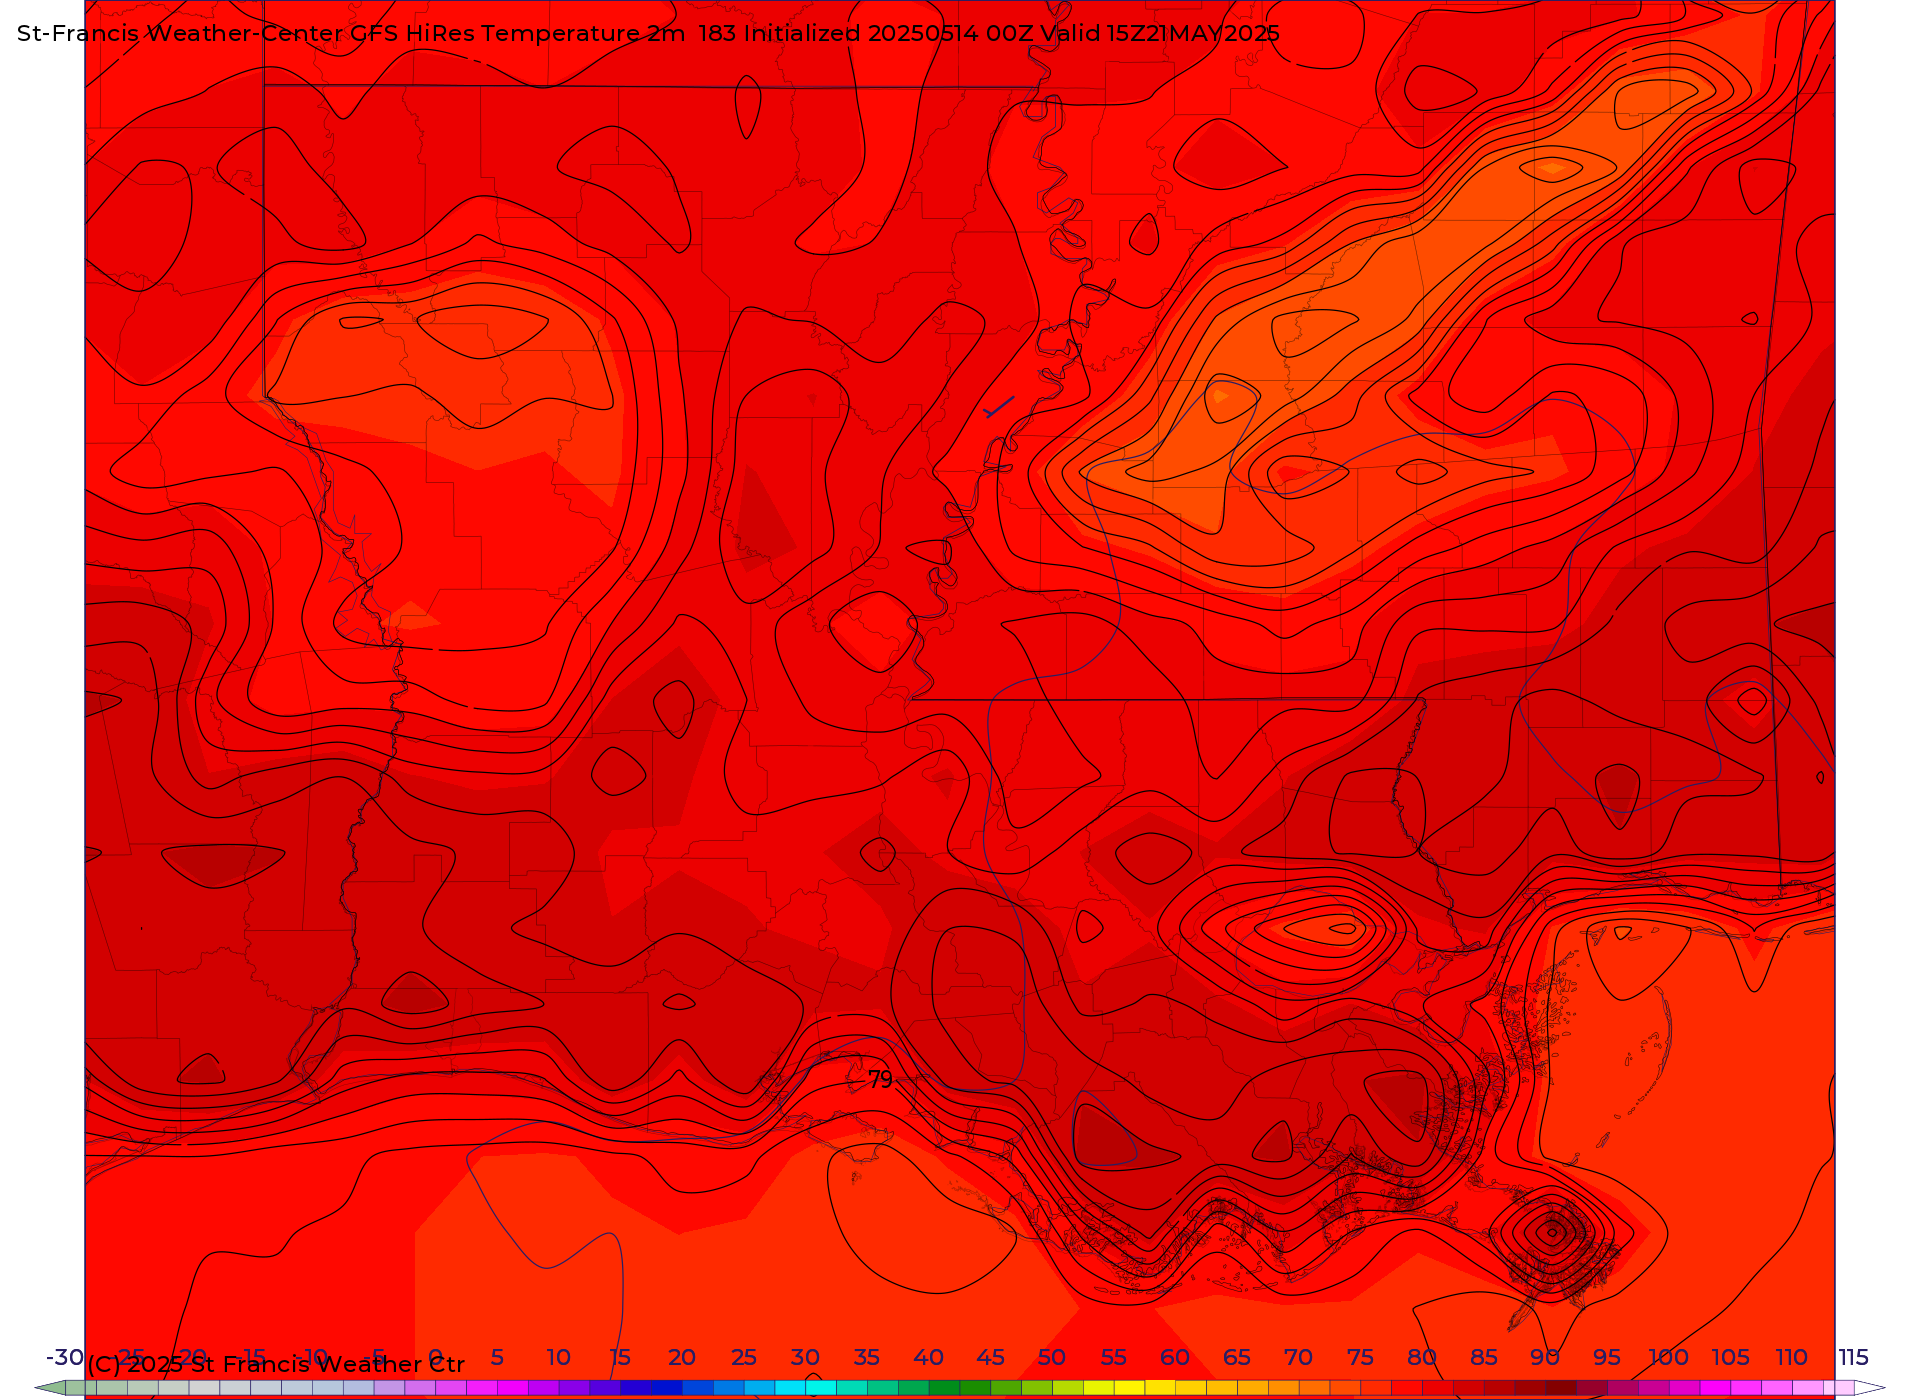Click the 25 label on the color scale
This screenshot has height=1400, width=1920.
743,1357
